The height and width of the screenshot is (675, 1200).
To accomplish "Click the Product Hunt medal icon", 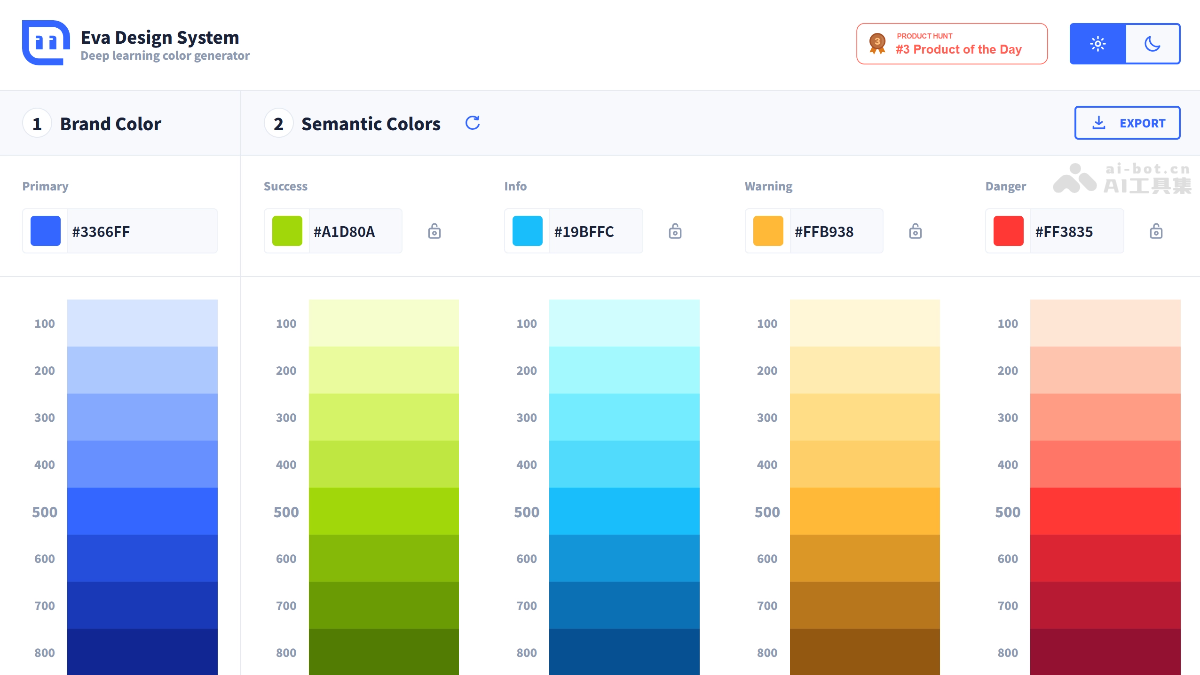I will [x=877, y=43].
